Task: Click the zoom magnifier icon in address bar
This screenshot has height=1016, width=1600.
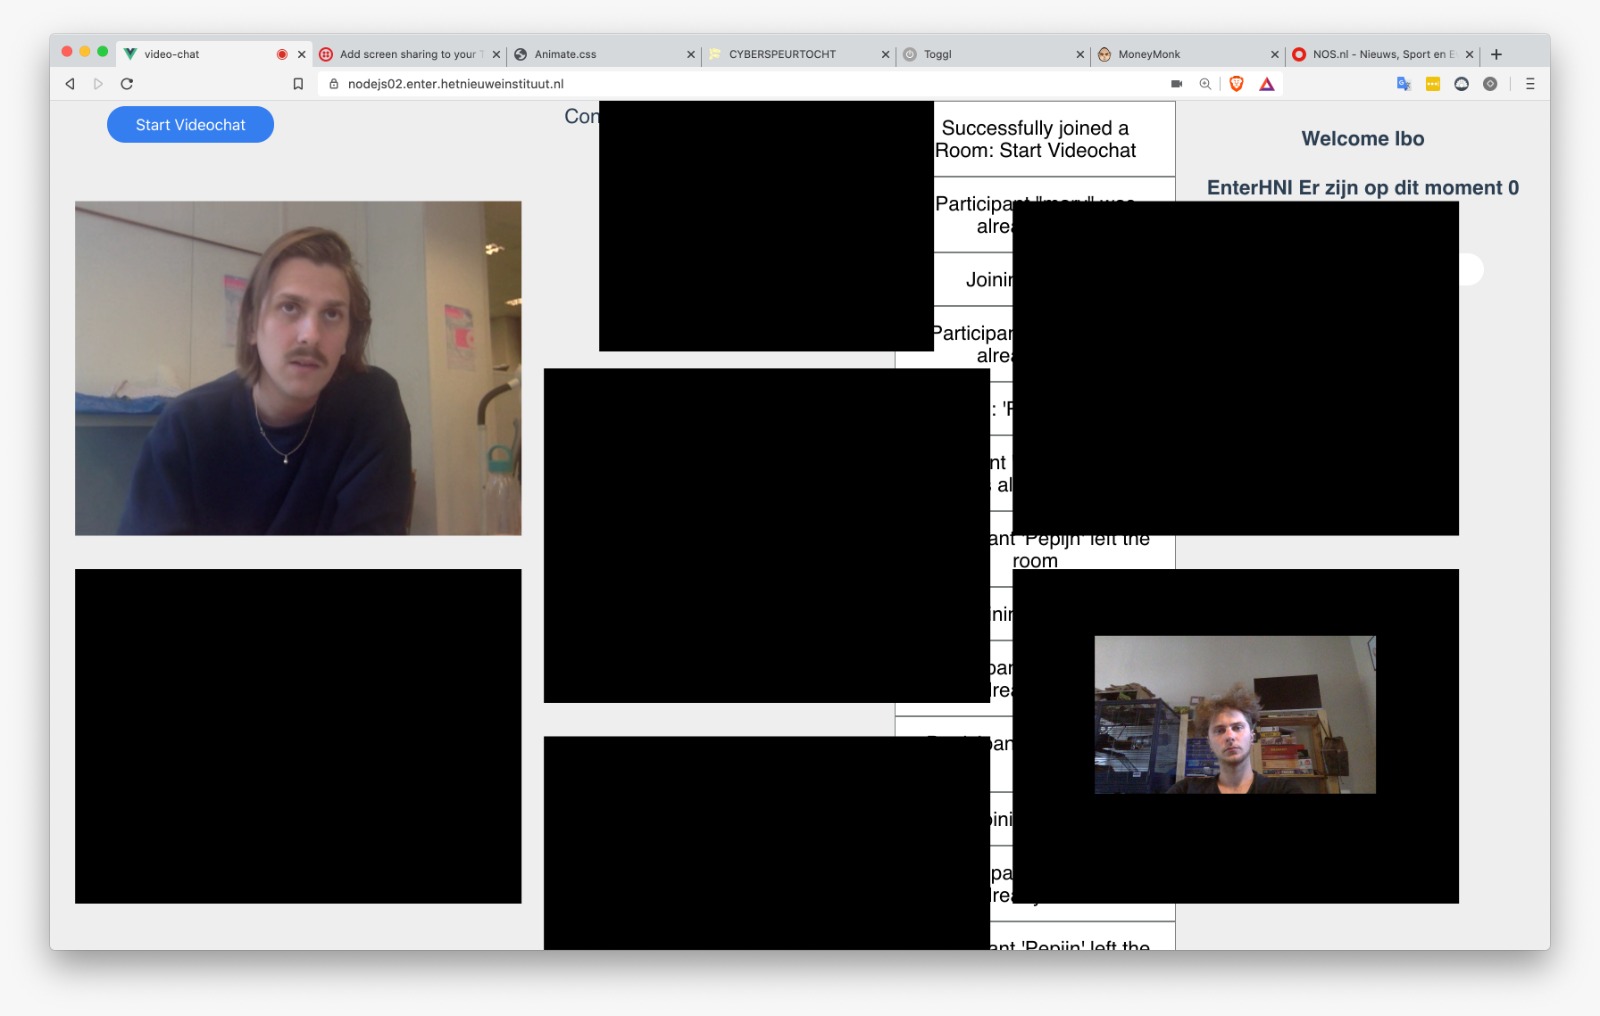Action: (x=1205, y=84)
